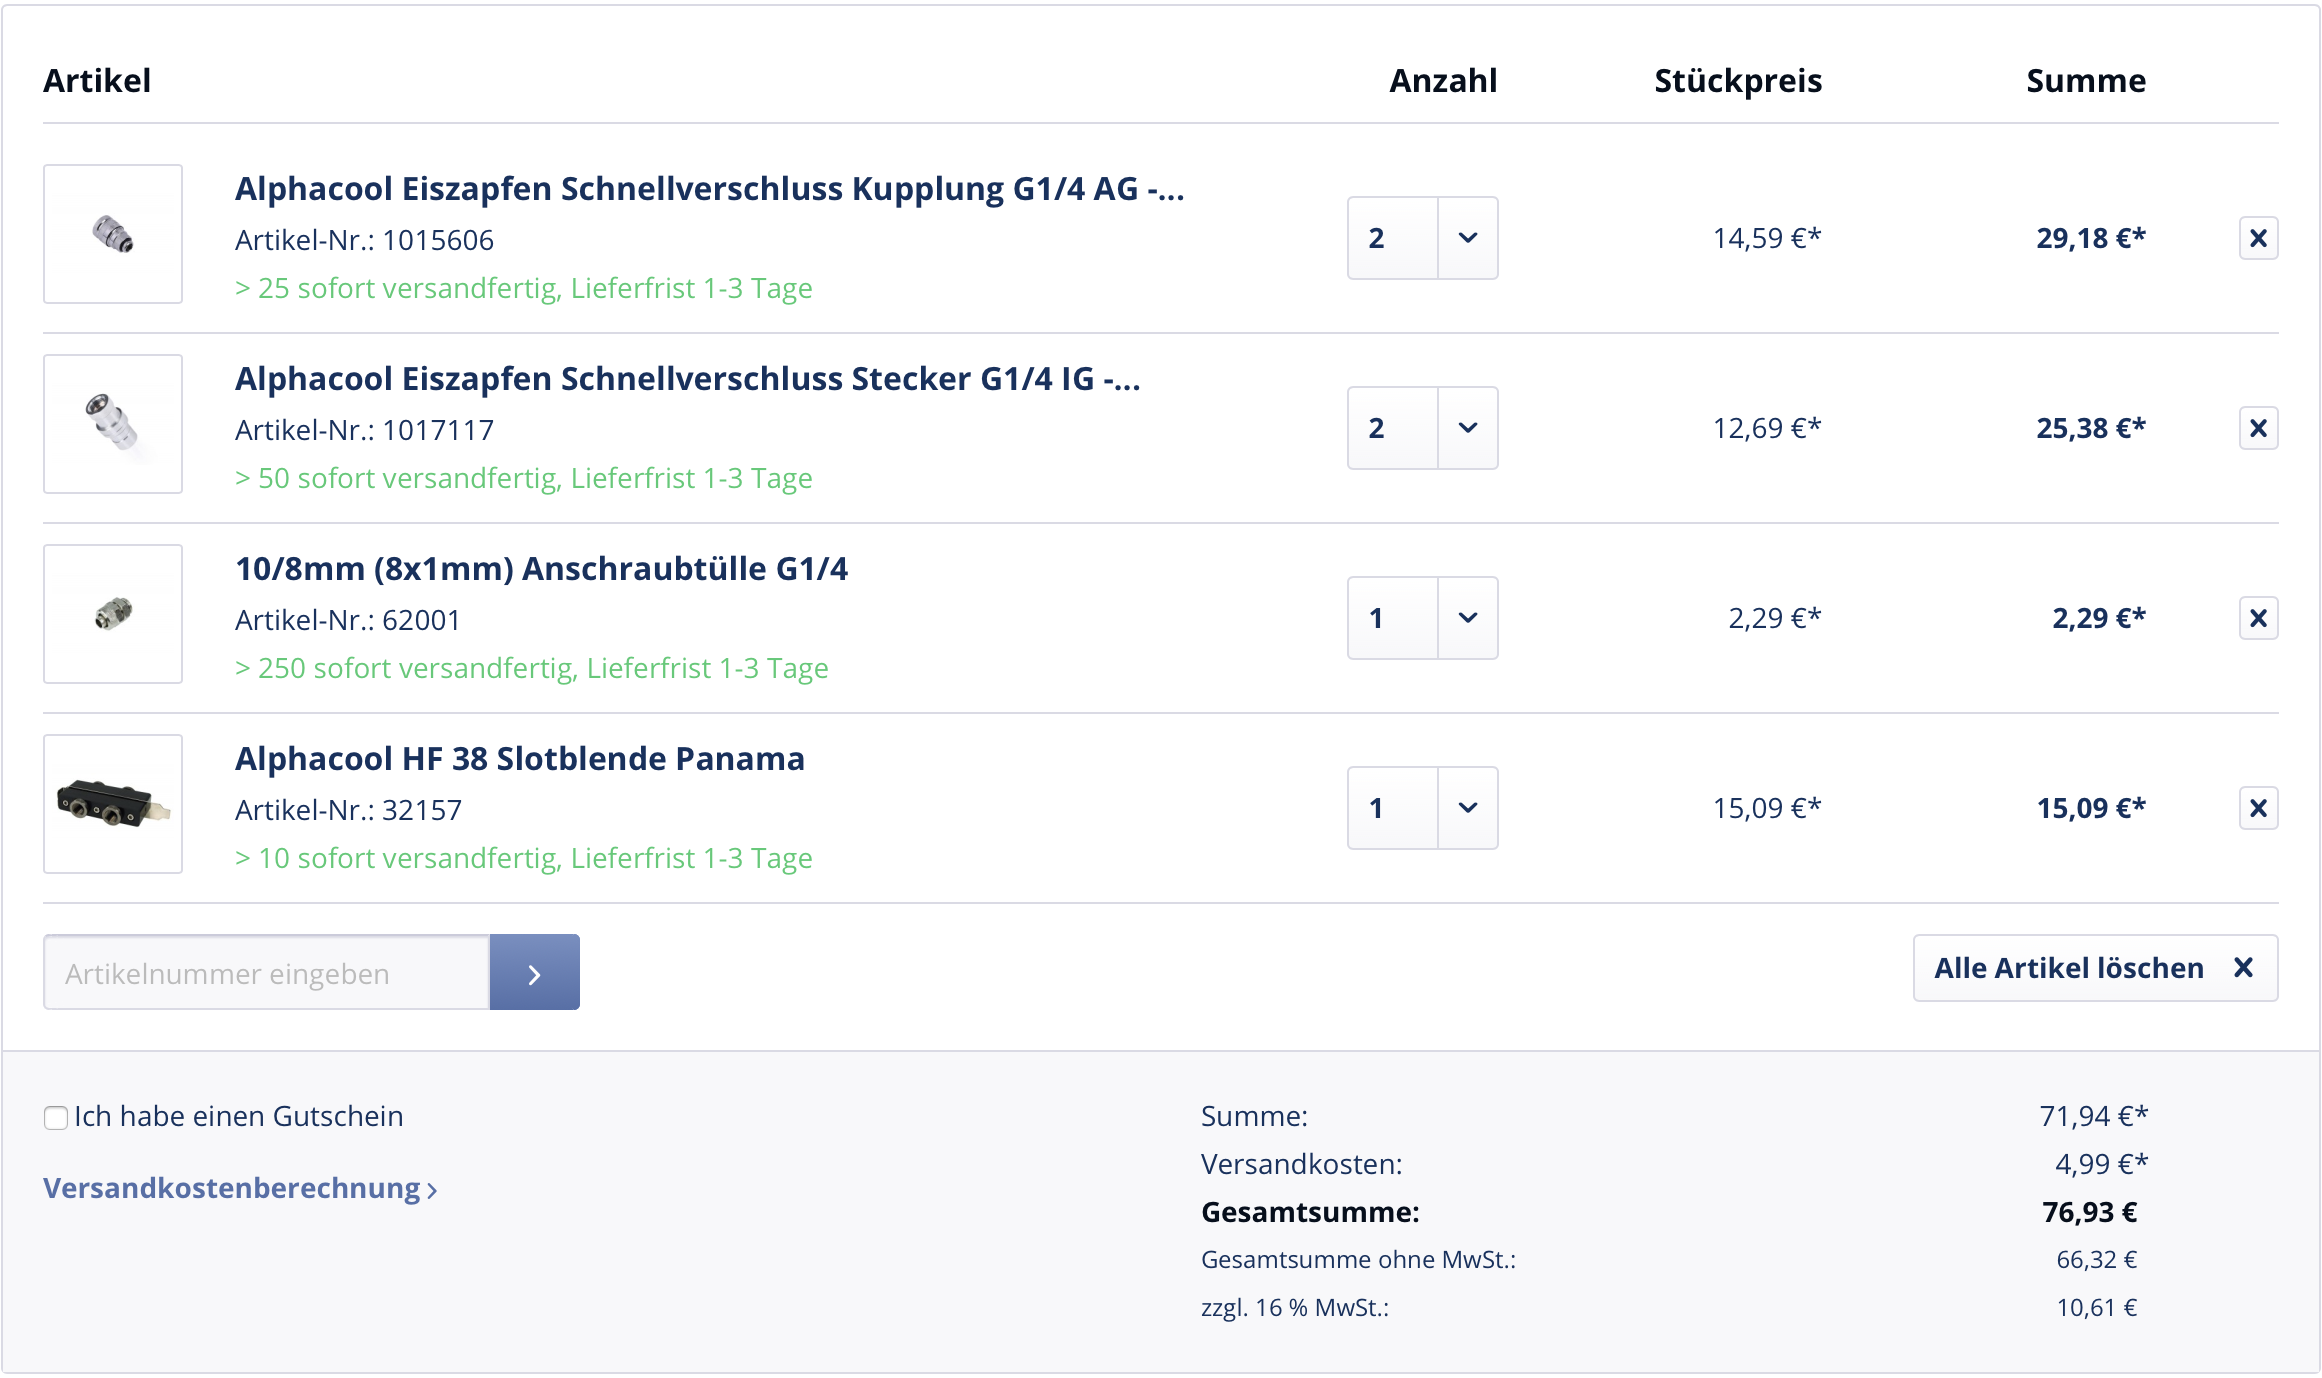Submit article number with arrow button
Image resolution: width=2322 pixels, height=1378 pixels.
click(x=534, y=973)
